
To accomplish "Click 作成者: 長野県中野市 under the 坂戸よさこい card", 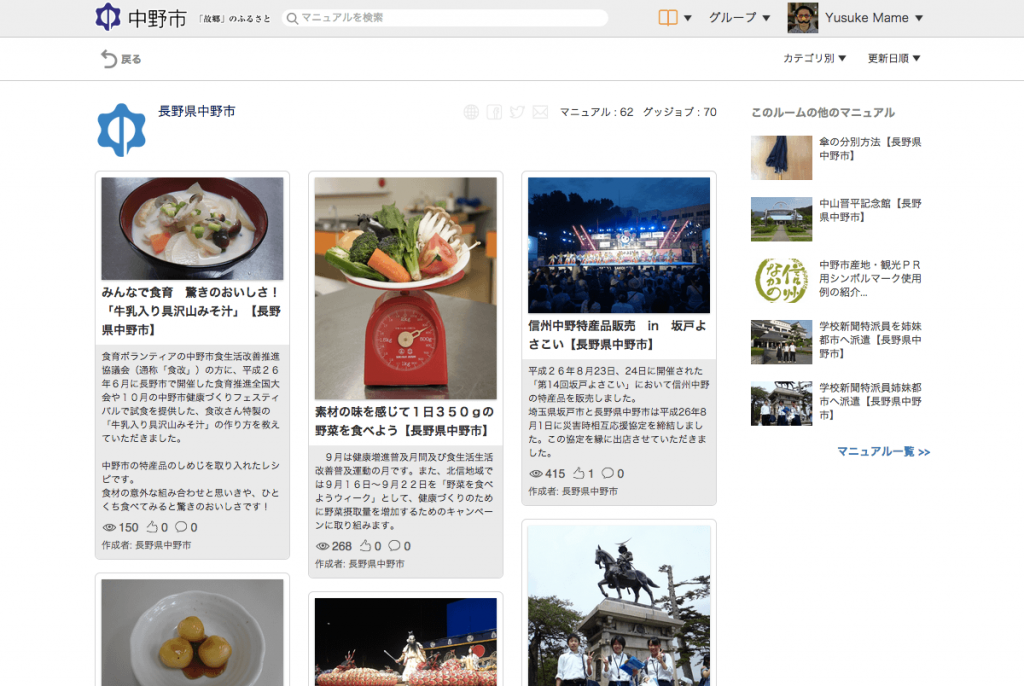I will point(573,491).
